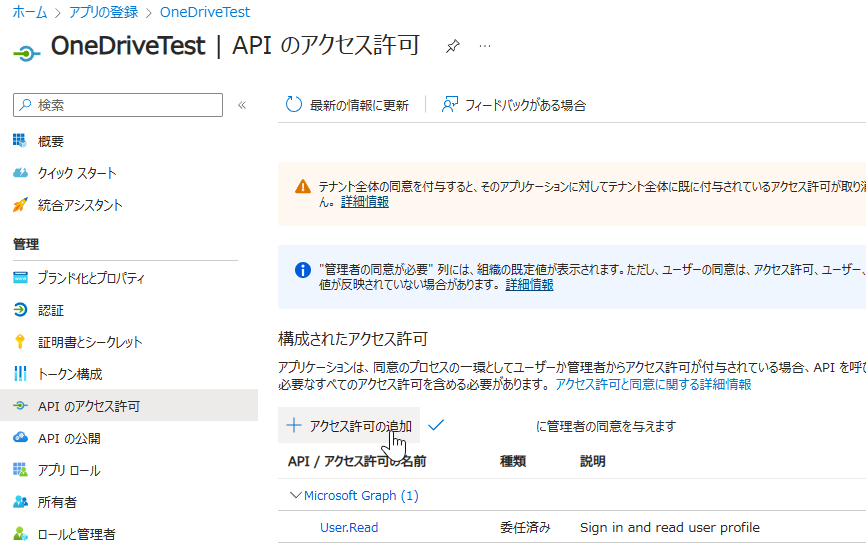
Task: Open OneDriveTest breadcrumb link
Action: pyautogui.click(x=205, y=12)
